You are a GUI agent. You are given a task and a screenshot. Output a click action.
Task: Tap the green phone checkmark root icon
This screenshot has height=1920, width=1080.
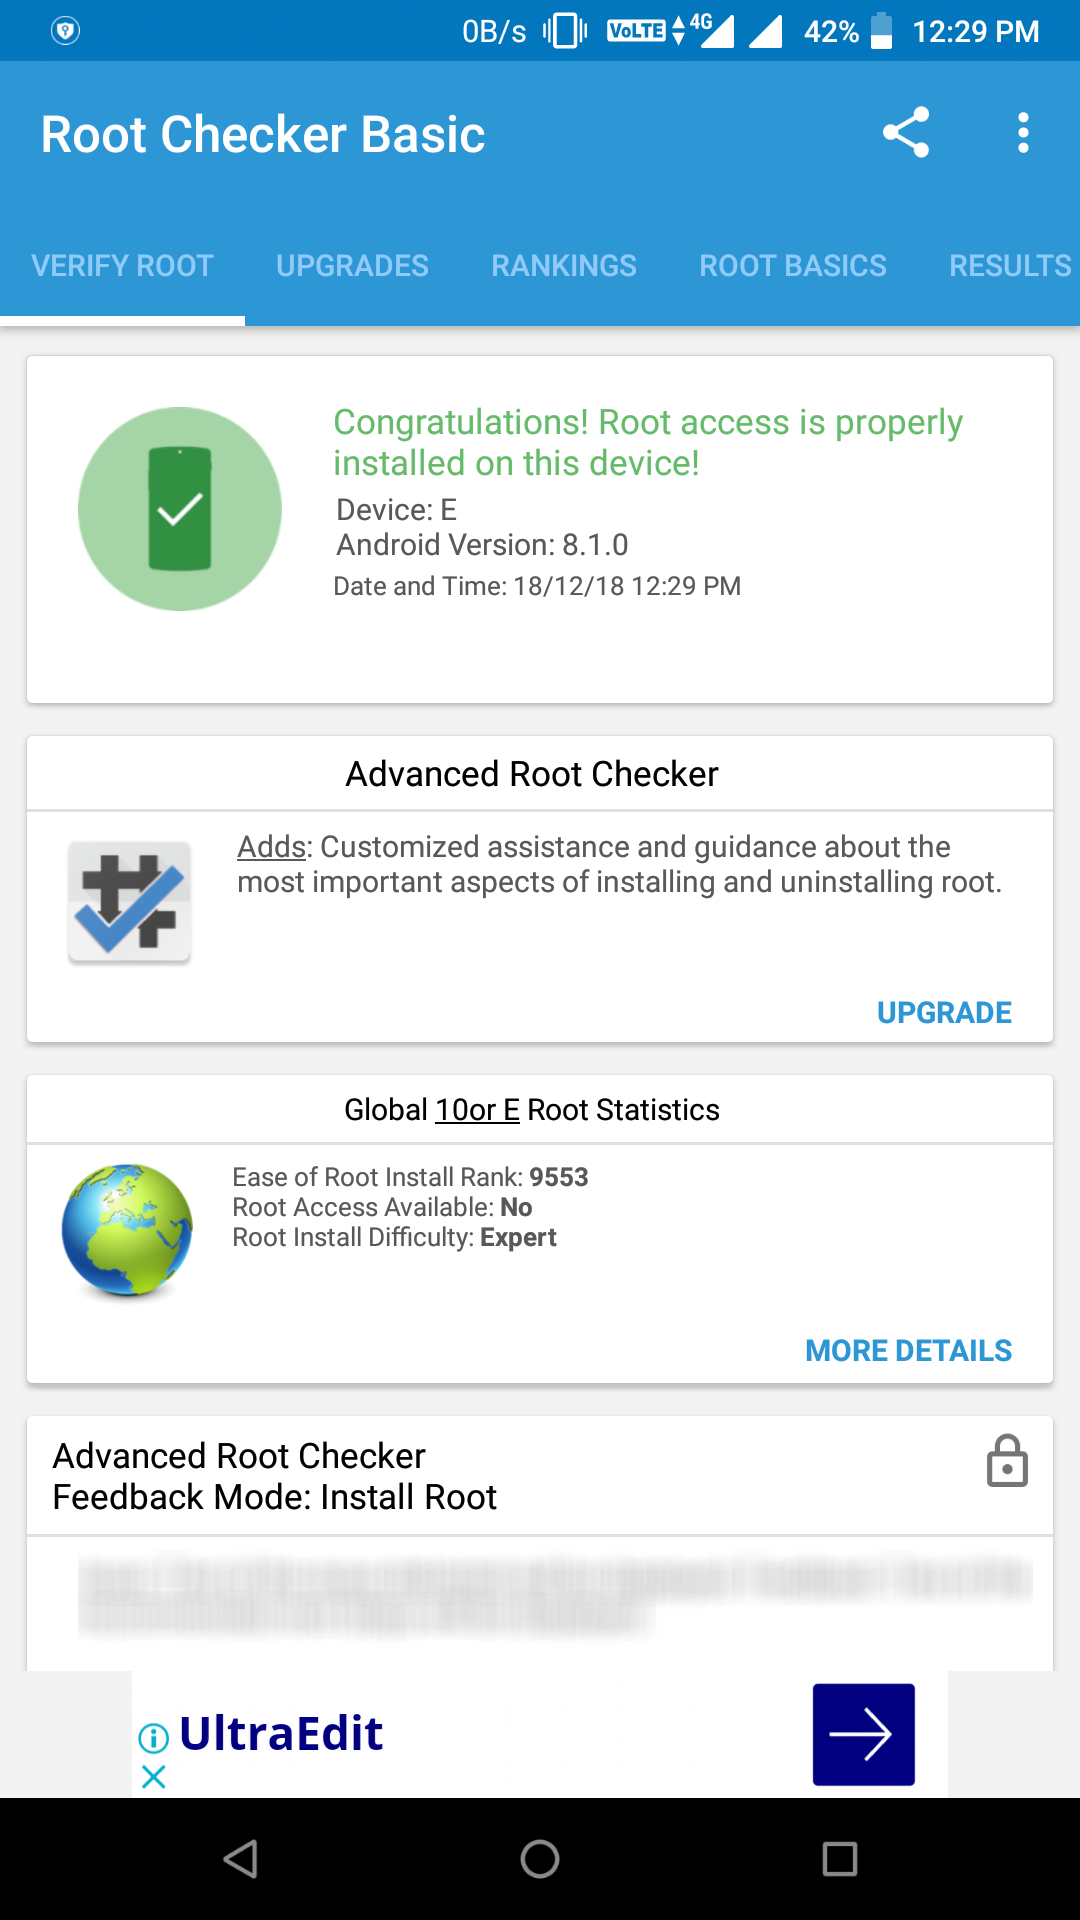tap(180, 509)
